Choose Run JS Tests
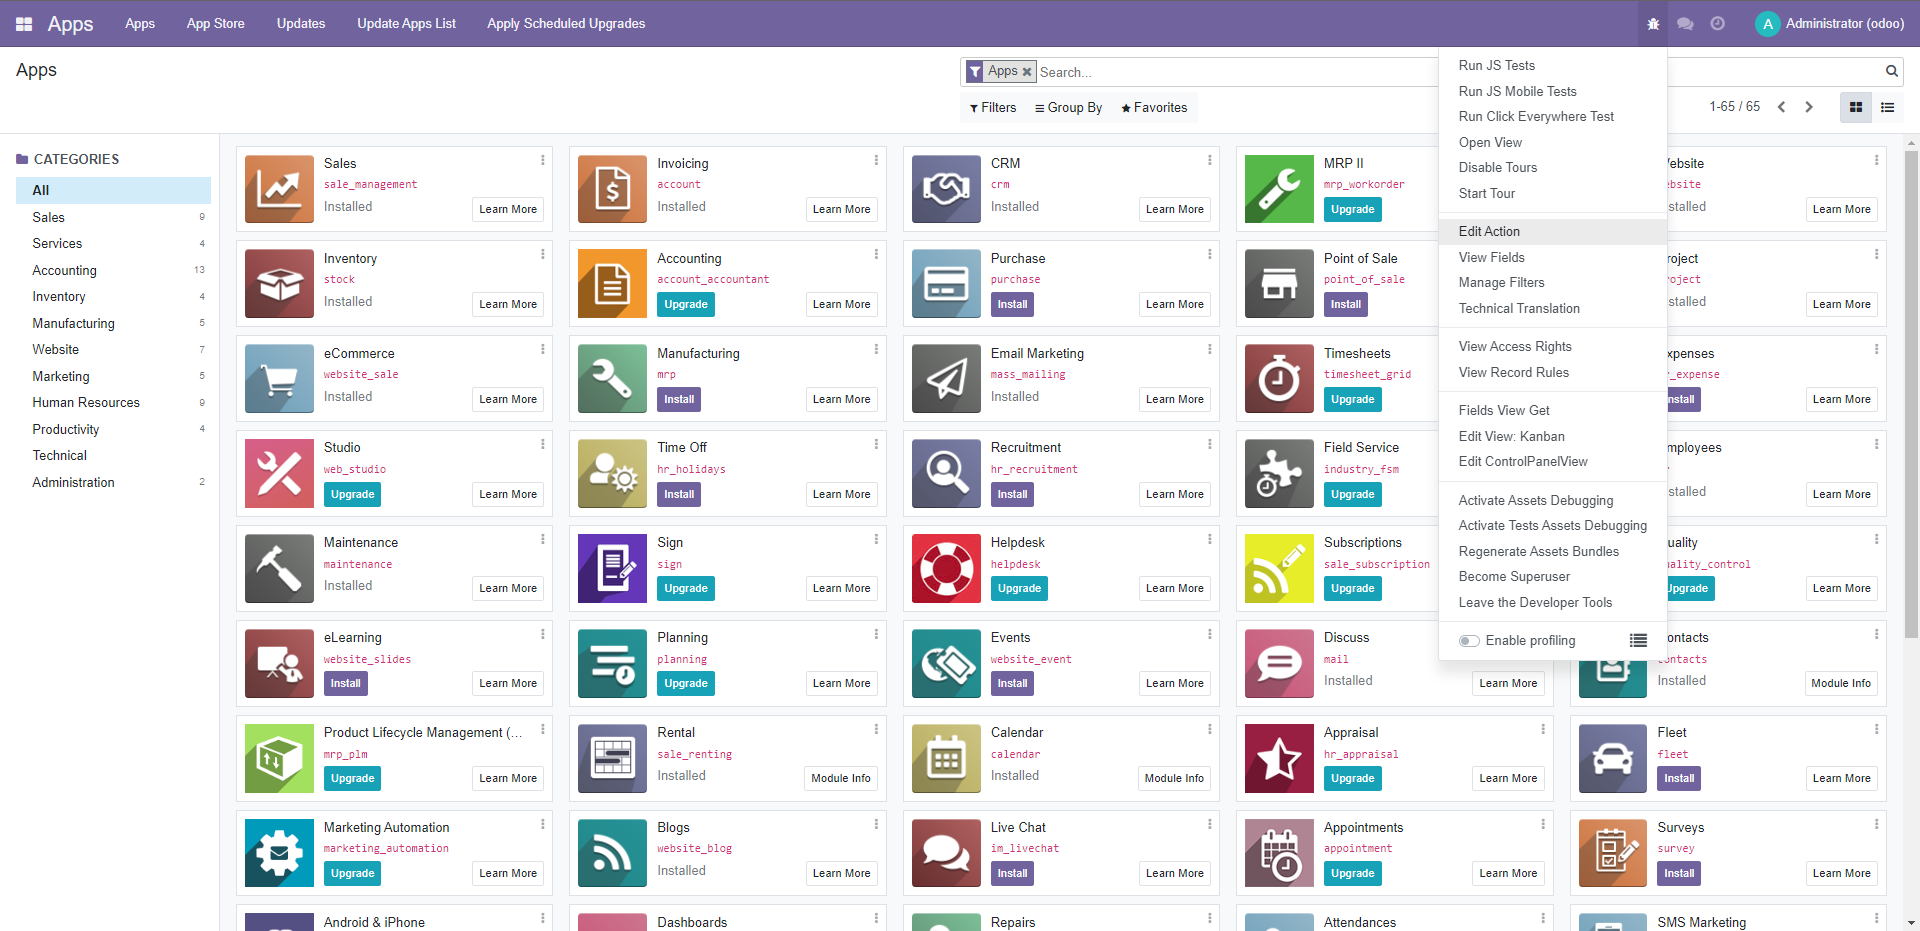This screenshot has height=931, width=1920. 1553,66
